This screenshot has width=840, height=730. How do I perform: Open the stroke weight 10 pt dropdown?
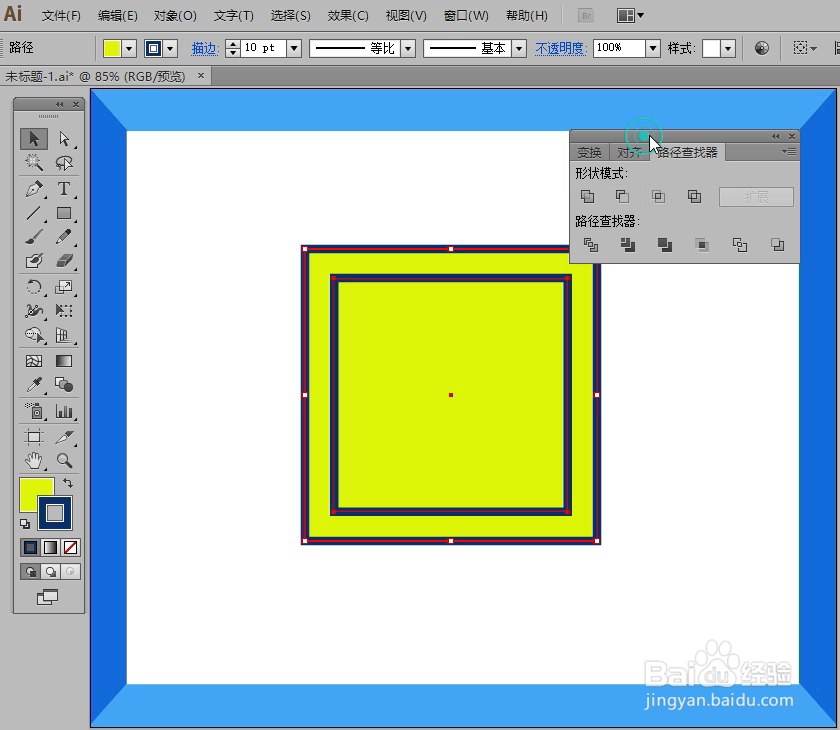tap(294, 49)
